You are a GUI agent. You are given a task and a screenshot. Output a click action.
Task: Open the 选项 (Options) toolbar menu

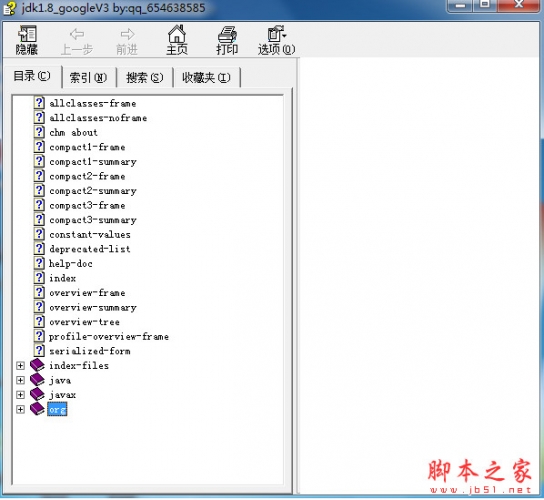coord(277,40)
